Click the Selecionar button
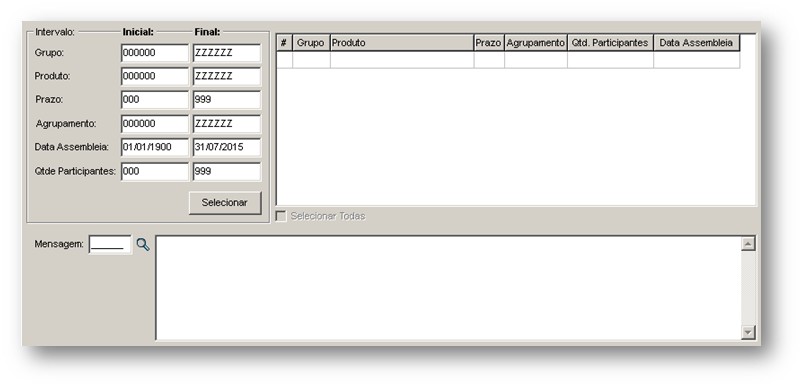Image resolution: width=803 pixels, height=388 pixels. pyautogui.click(x=225, y=203)
